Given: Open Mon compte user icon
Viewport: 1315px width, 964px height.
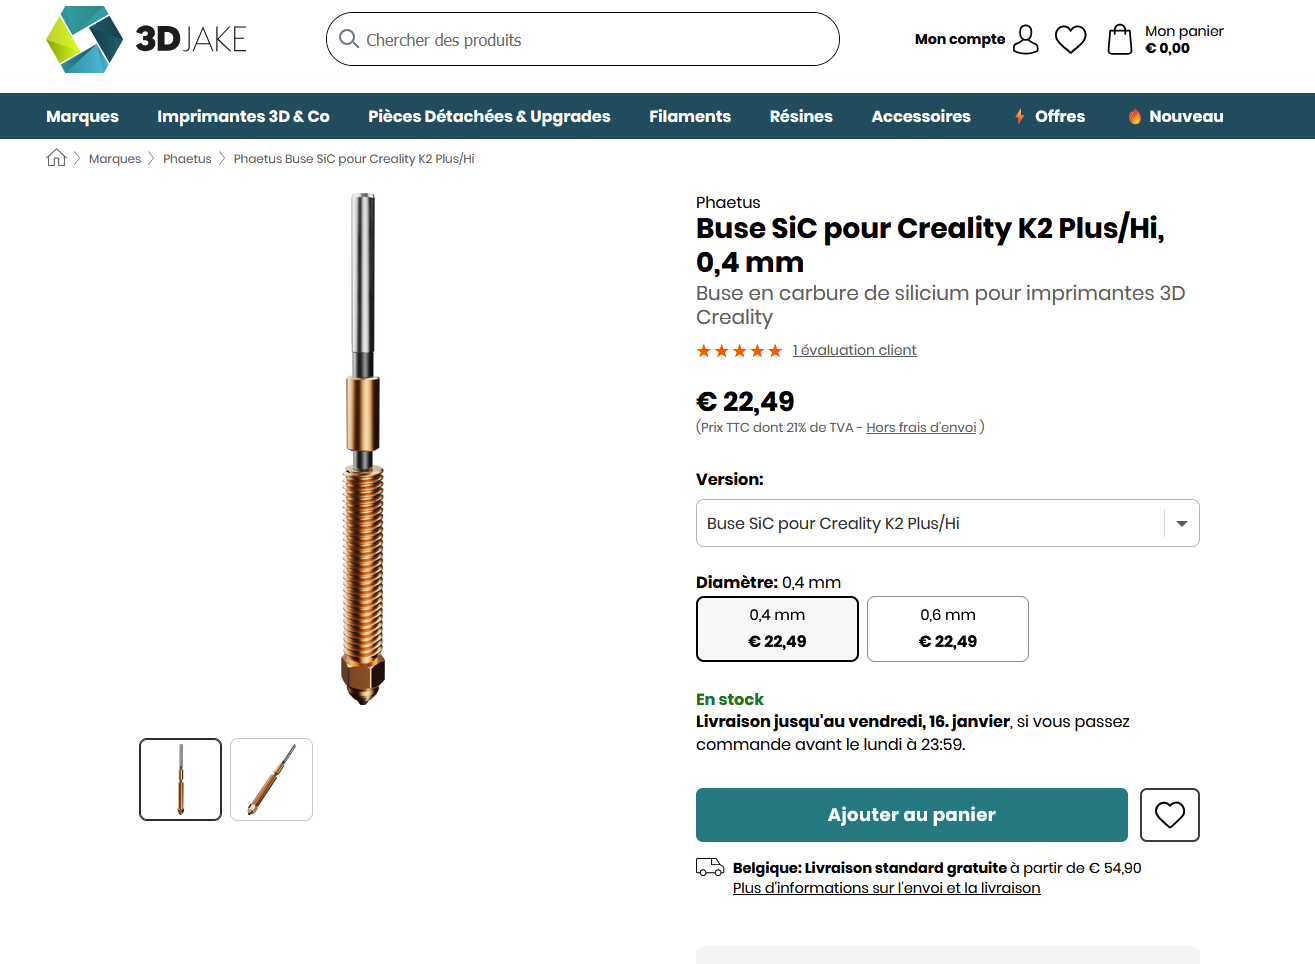Looking at the screenshot, I should [1026, 39].
